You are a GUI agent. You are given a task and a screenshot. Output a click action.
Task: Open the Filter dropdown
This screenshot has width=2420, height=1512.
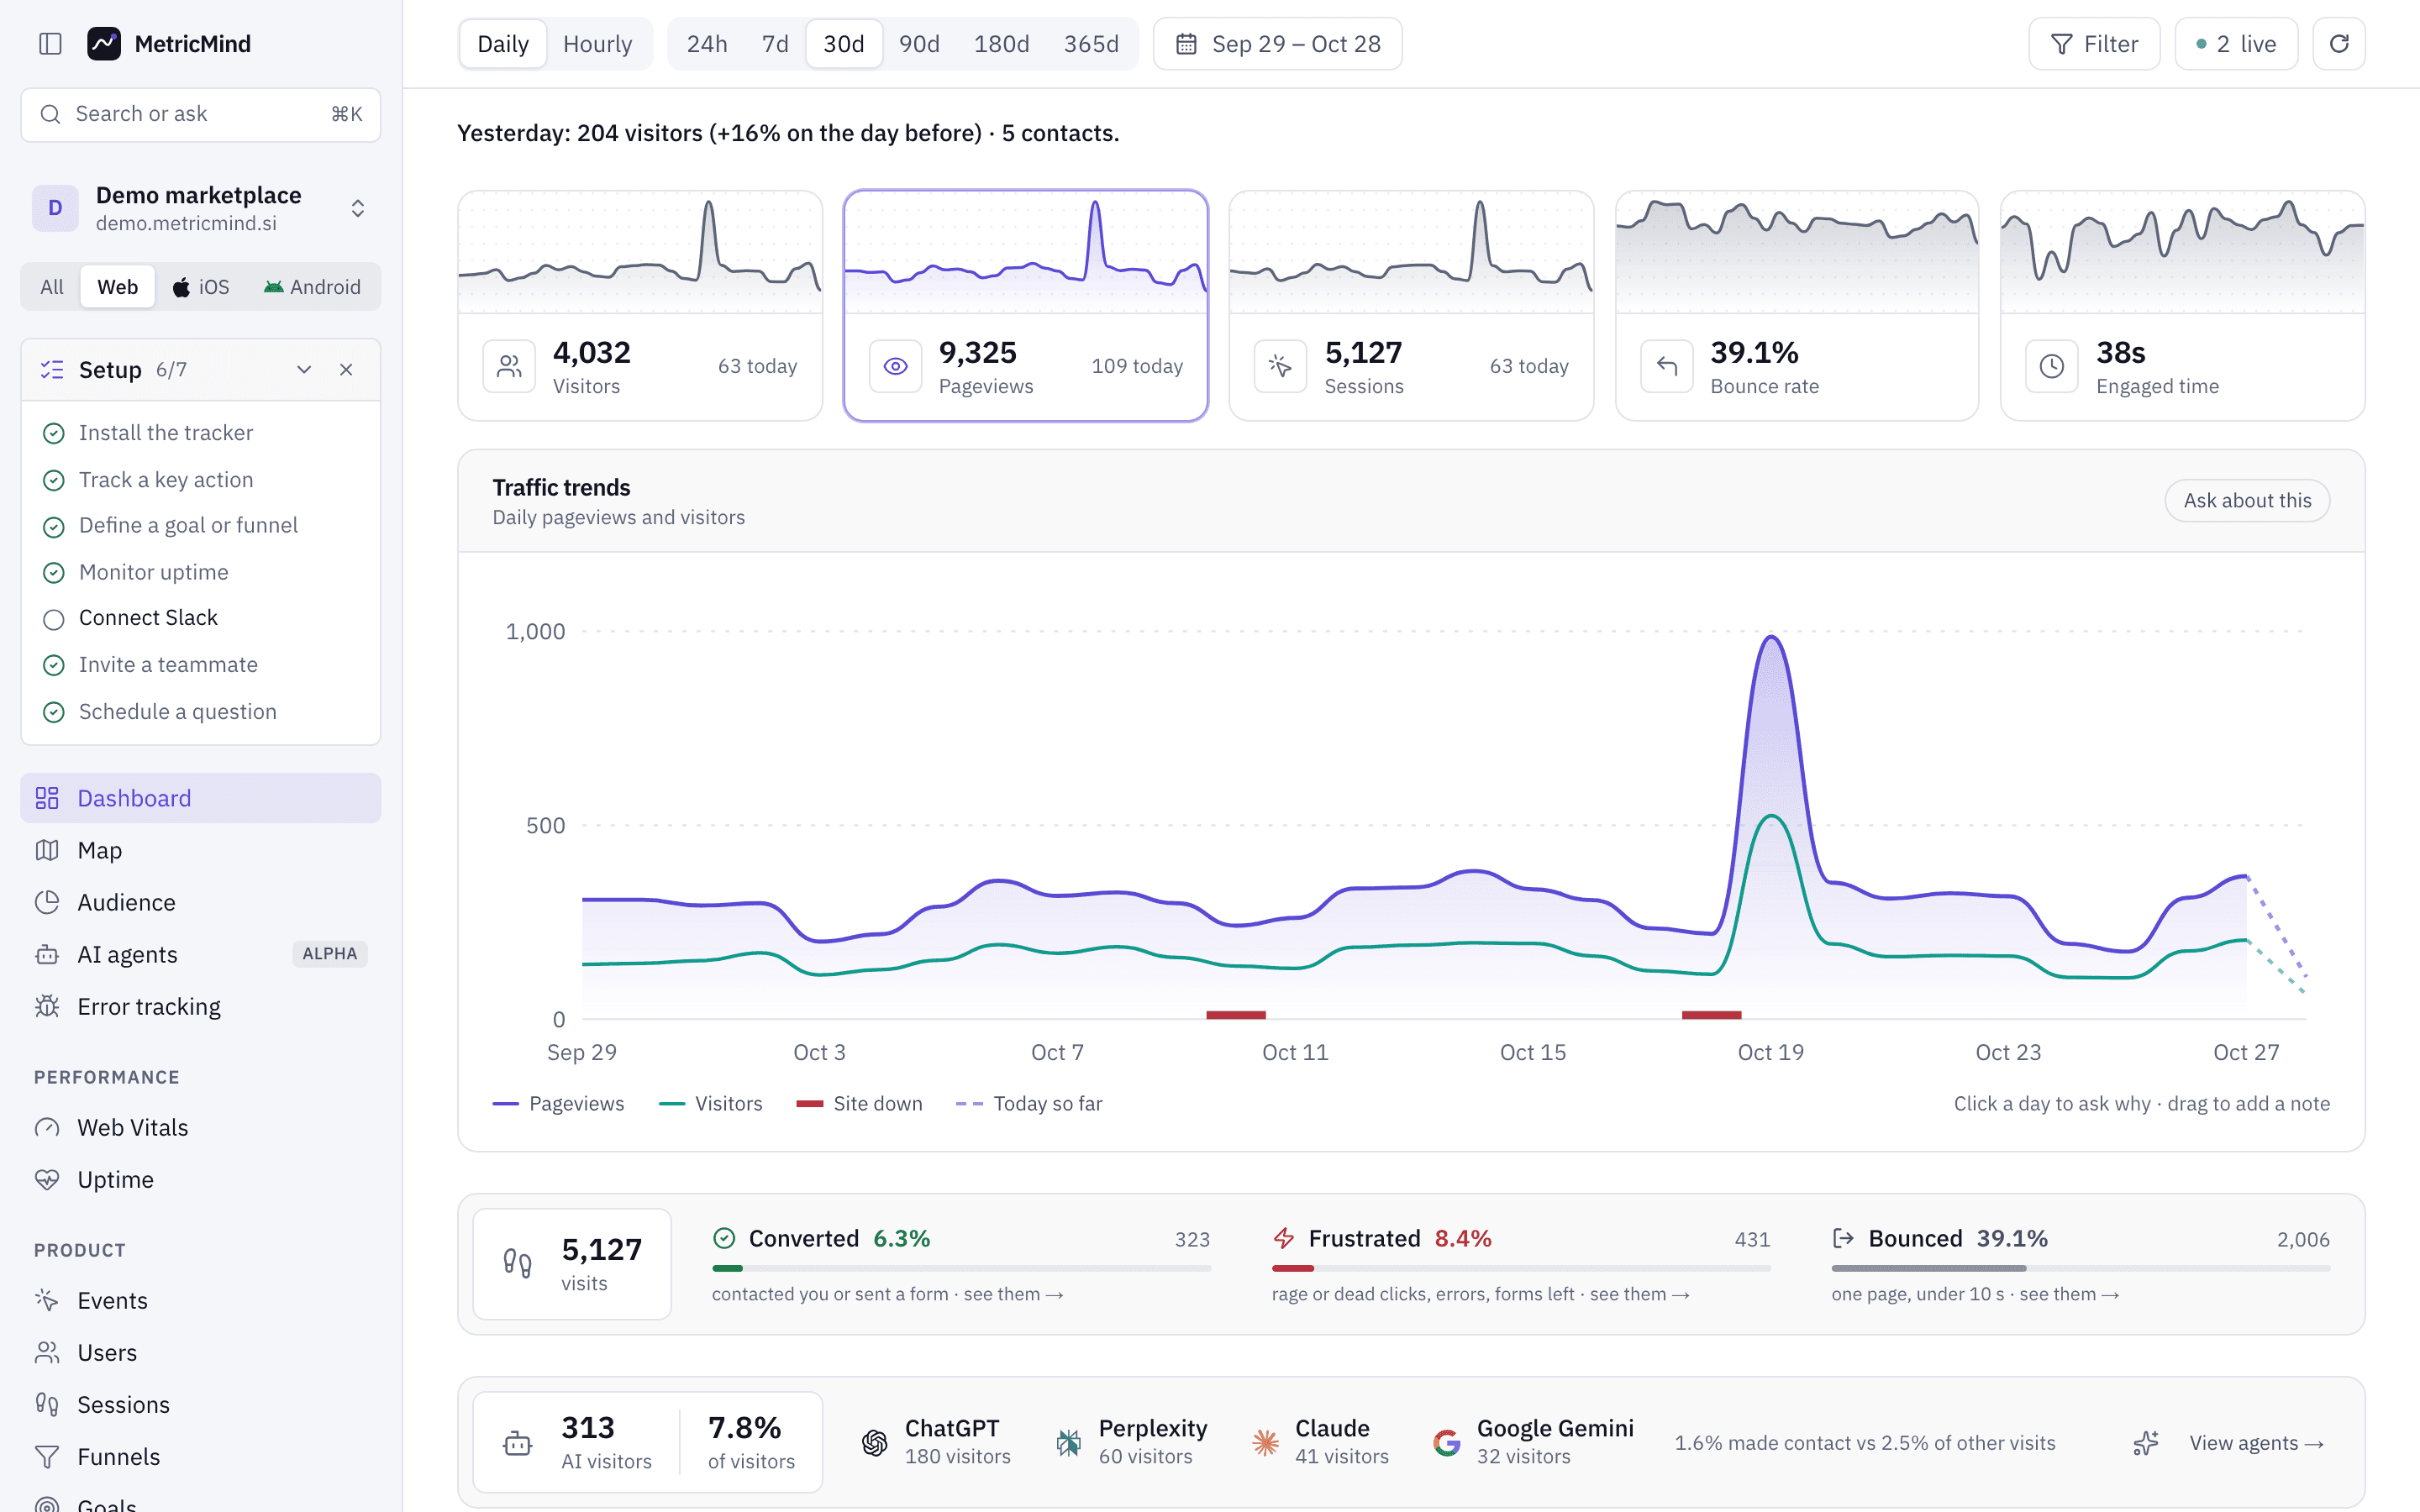2094,44
